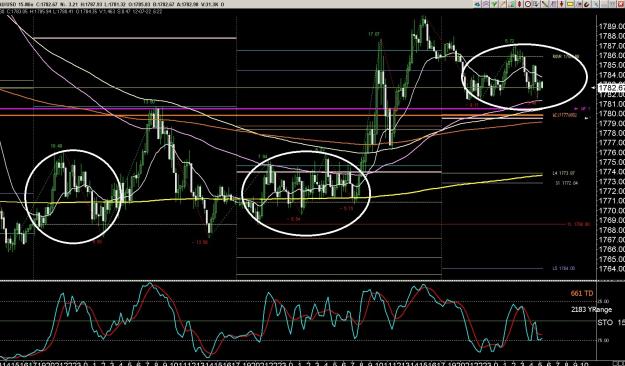625x366 pixels.
Task: Click the black horseshoe magnet icon
Action: (587, 4)
